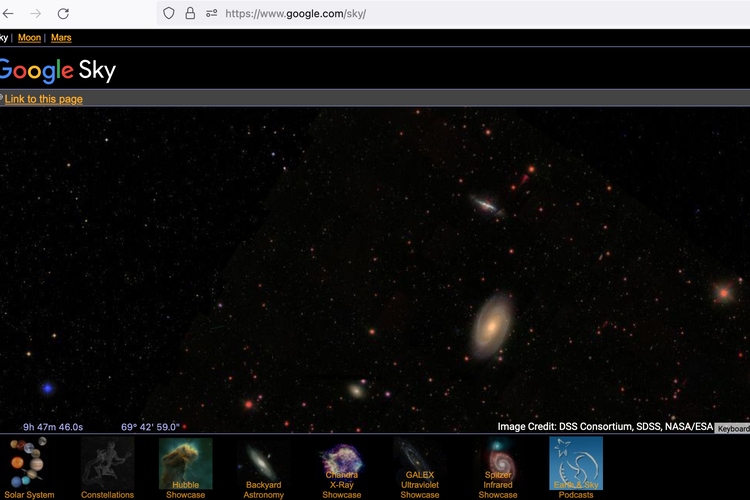
Task: Click the Link to this page link
Action: [44, 99]
